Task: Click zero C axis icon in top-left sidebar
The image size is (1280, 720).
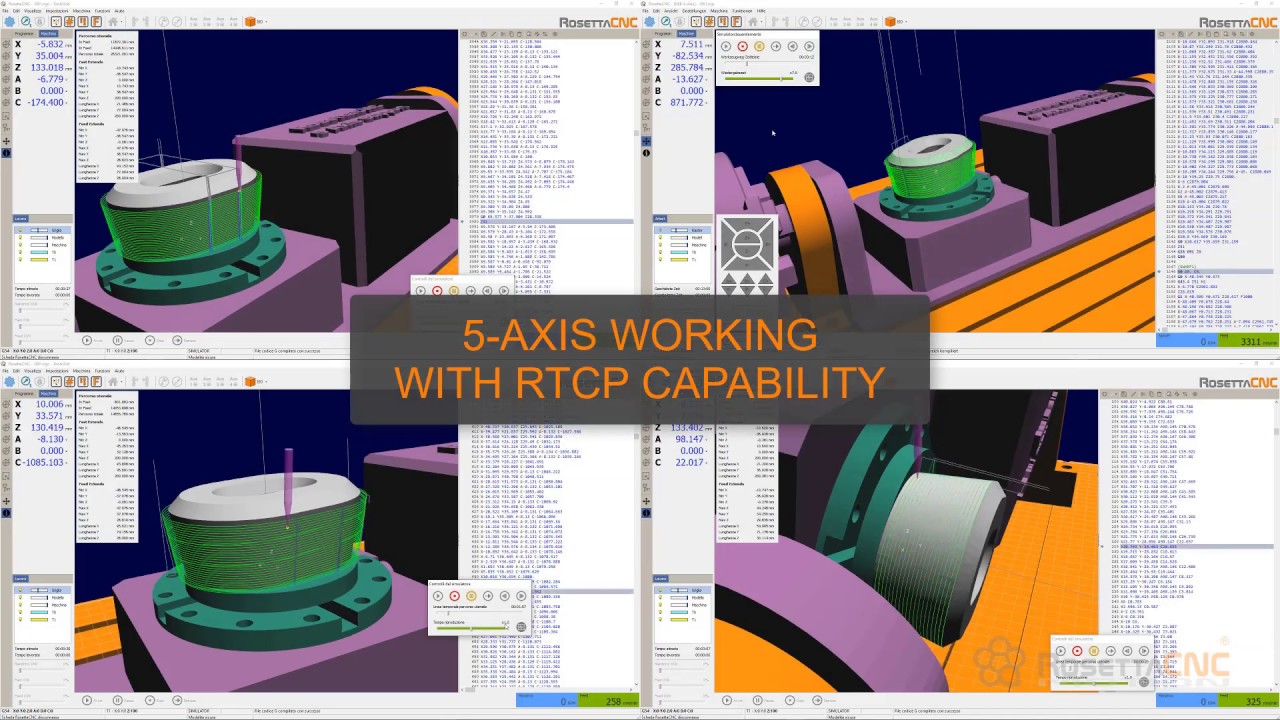Action: coord(6,103)
